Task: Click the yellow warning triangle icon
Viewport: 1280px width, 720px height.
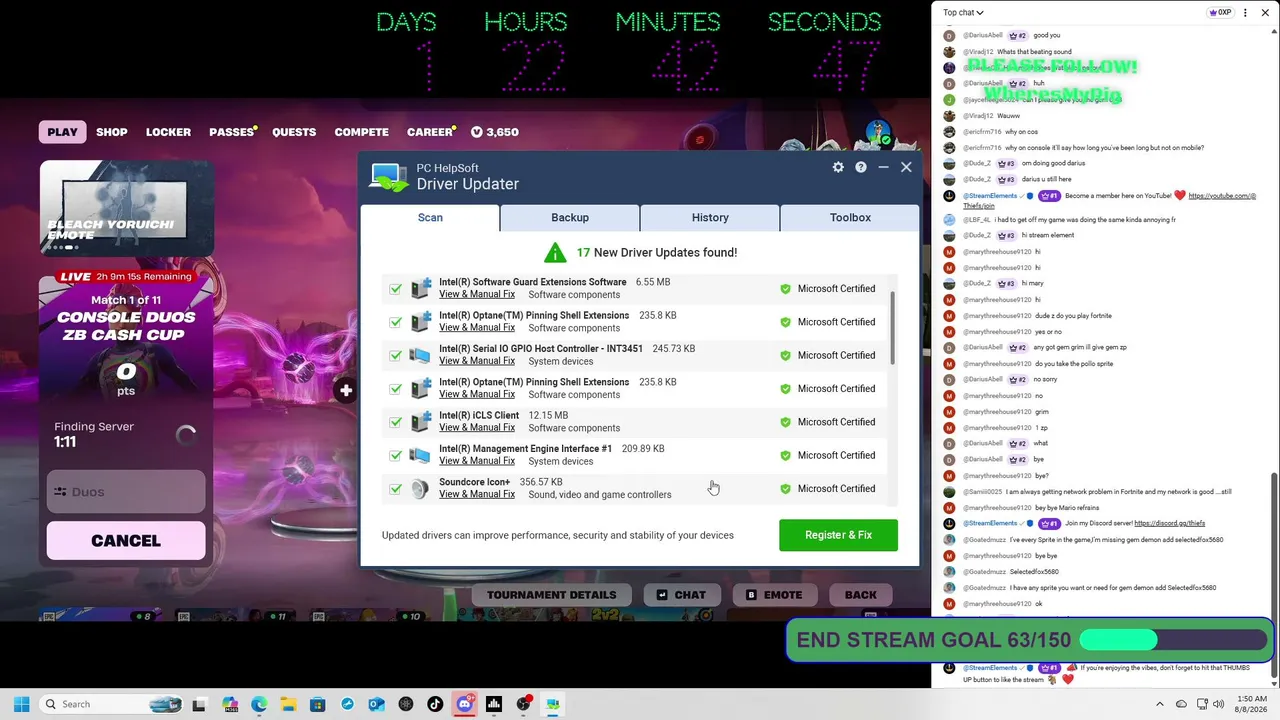Action: tap(555, 252)
